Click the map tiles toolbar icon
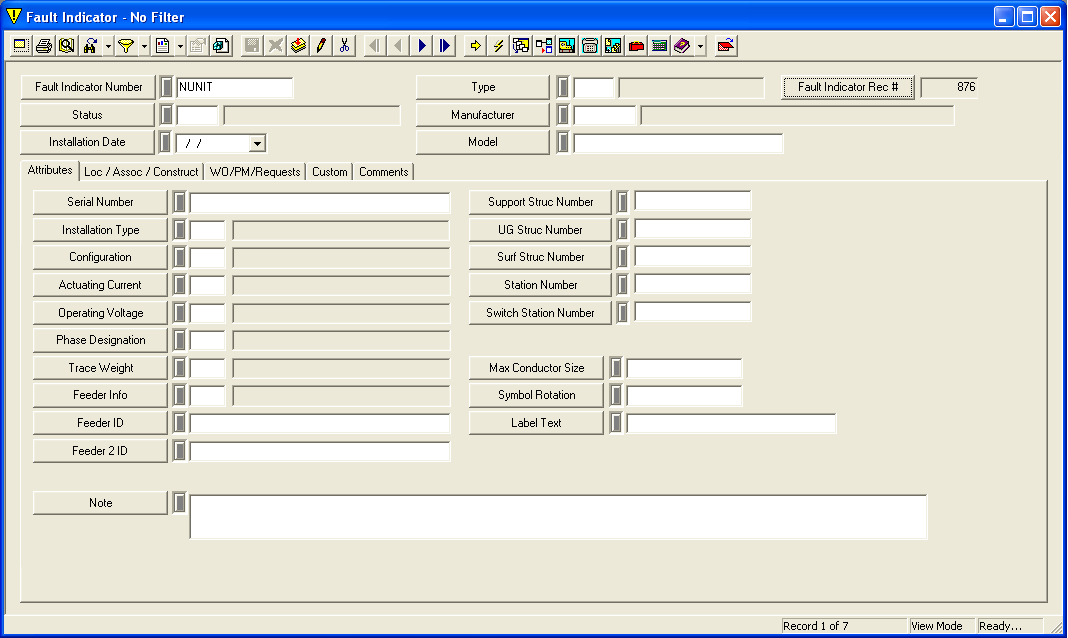This screenshot has width=1068, height=638. [613, 46]
